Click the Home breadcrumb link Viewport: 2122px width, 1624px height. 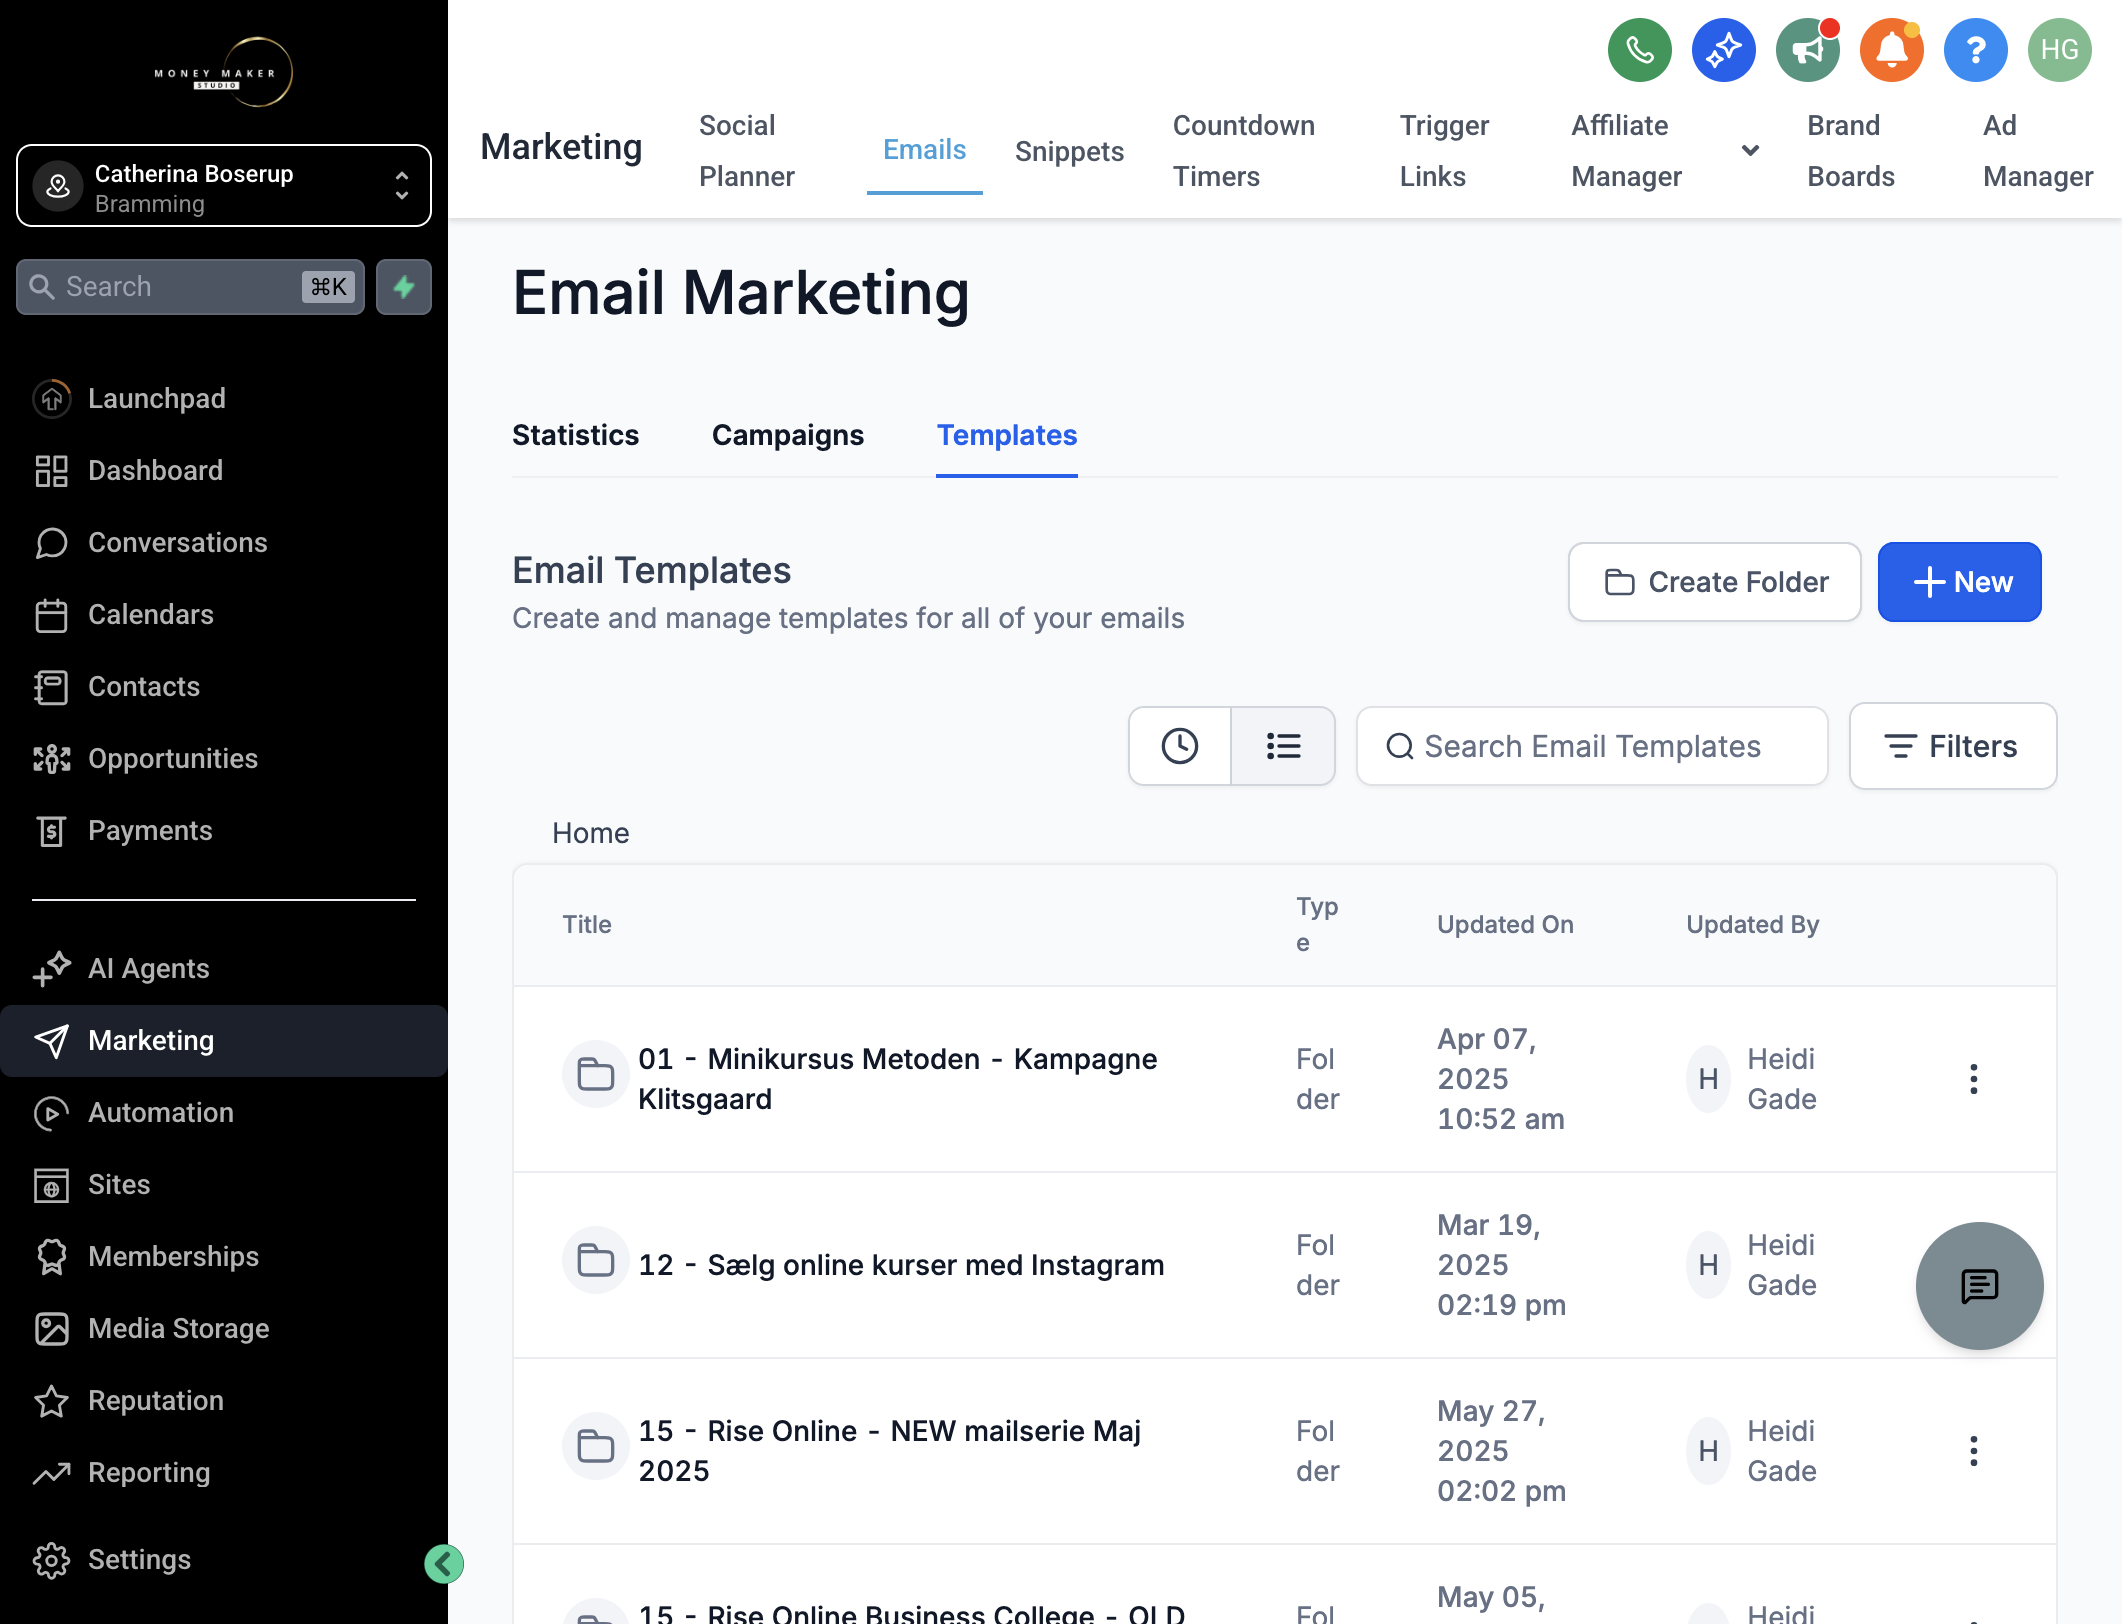[x=591, y=833]
